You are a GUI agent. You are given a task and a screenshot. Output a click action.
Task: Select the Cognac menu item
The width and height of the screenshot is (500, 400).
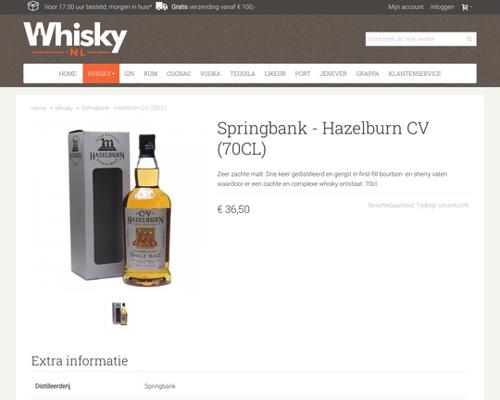point(179,74)
